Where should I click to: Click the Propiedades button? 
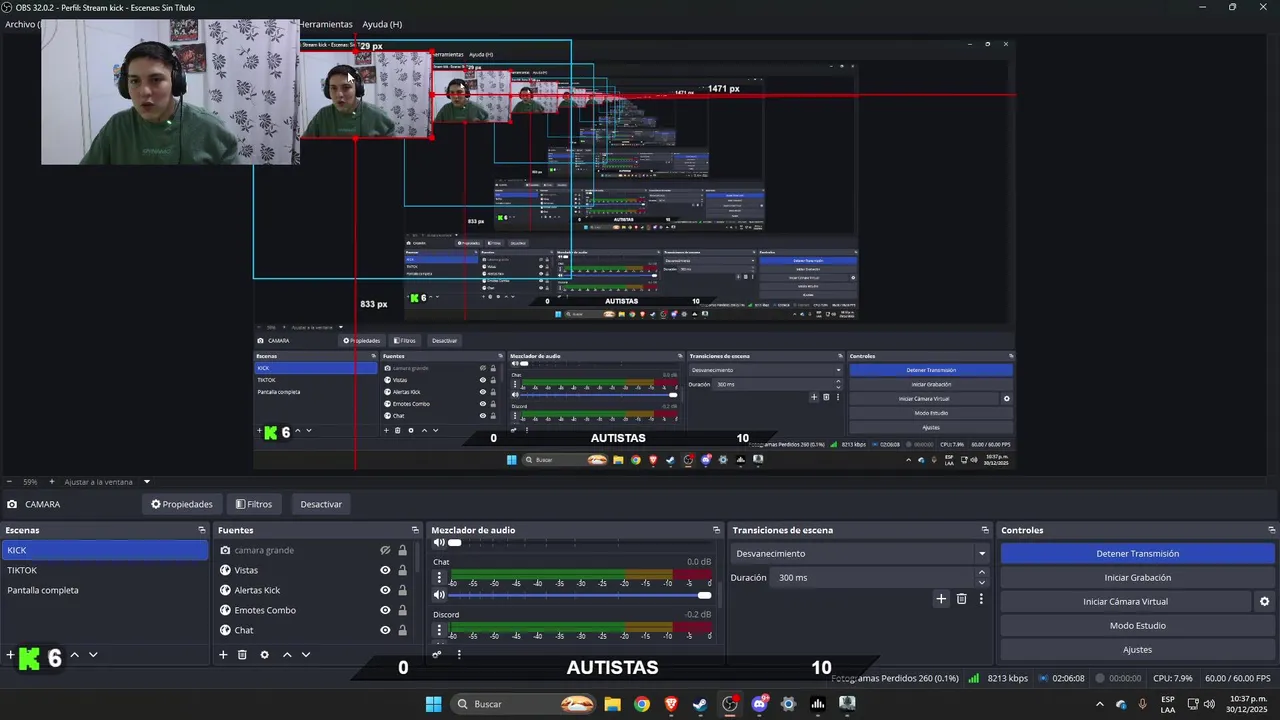(x=182, y=504)
